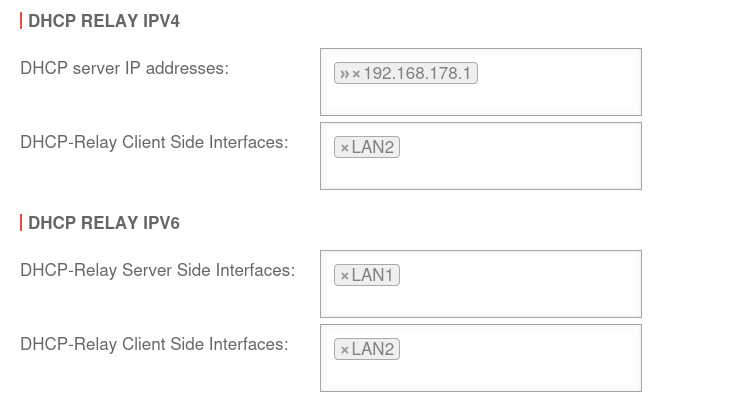
Task: Remove the 192.168.178.1 server address tag
Action: (356, 74)
